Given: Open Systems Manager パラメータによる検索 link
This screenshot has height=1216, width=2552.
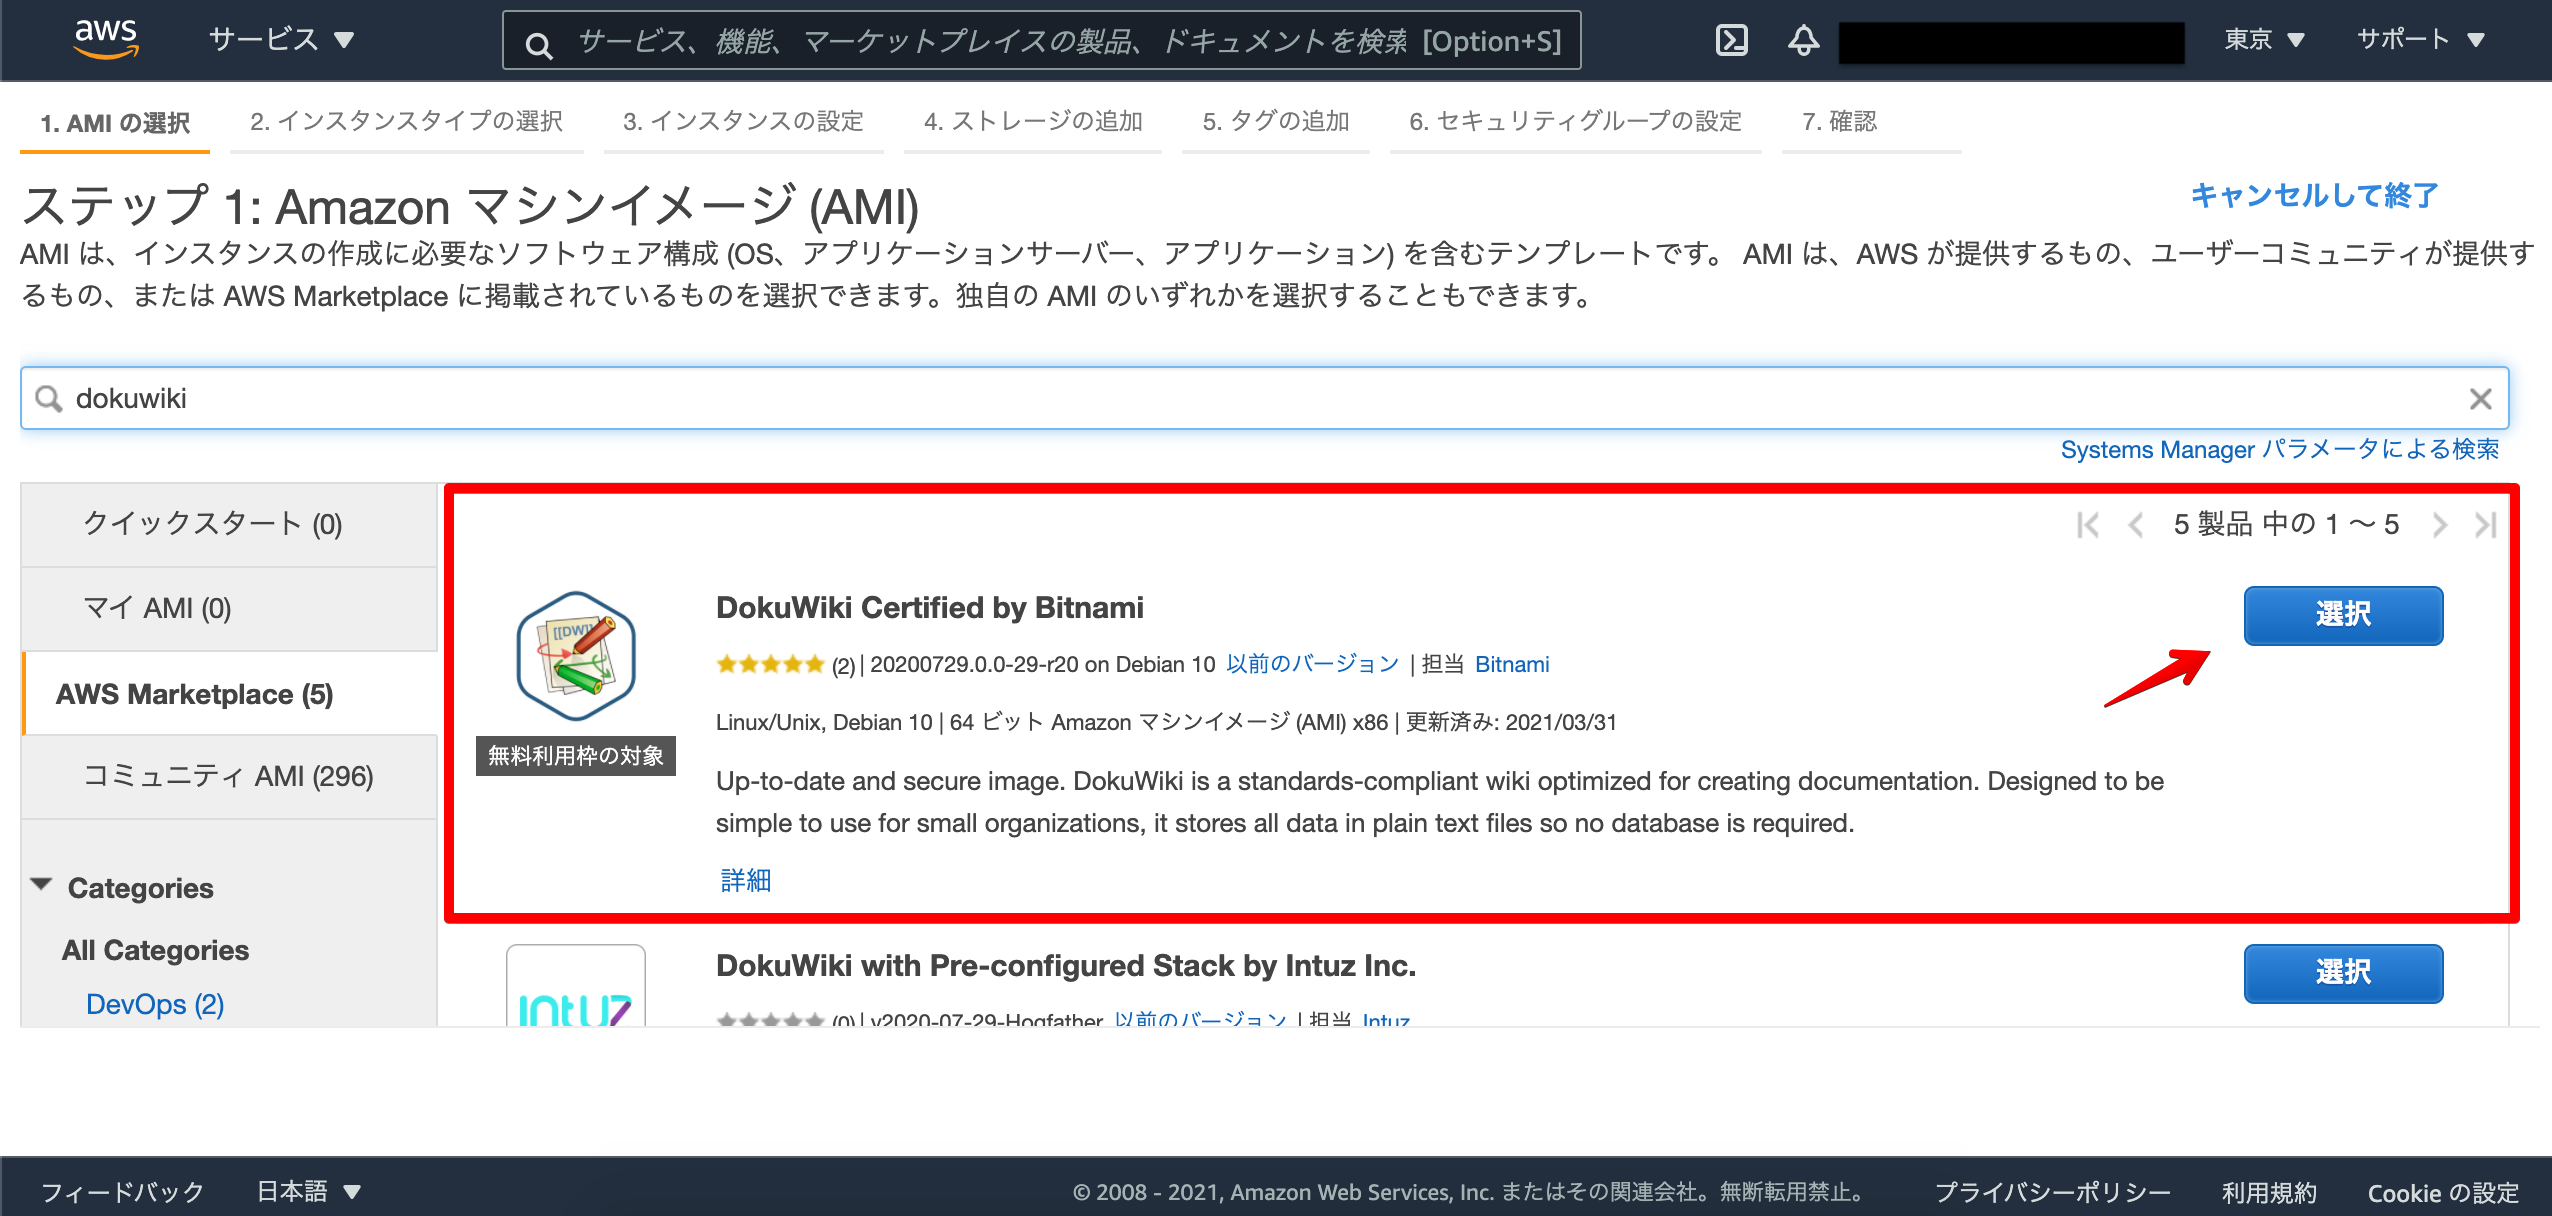Looking at the screenshot, I should (2280, 449).
